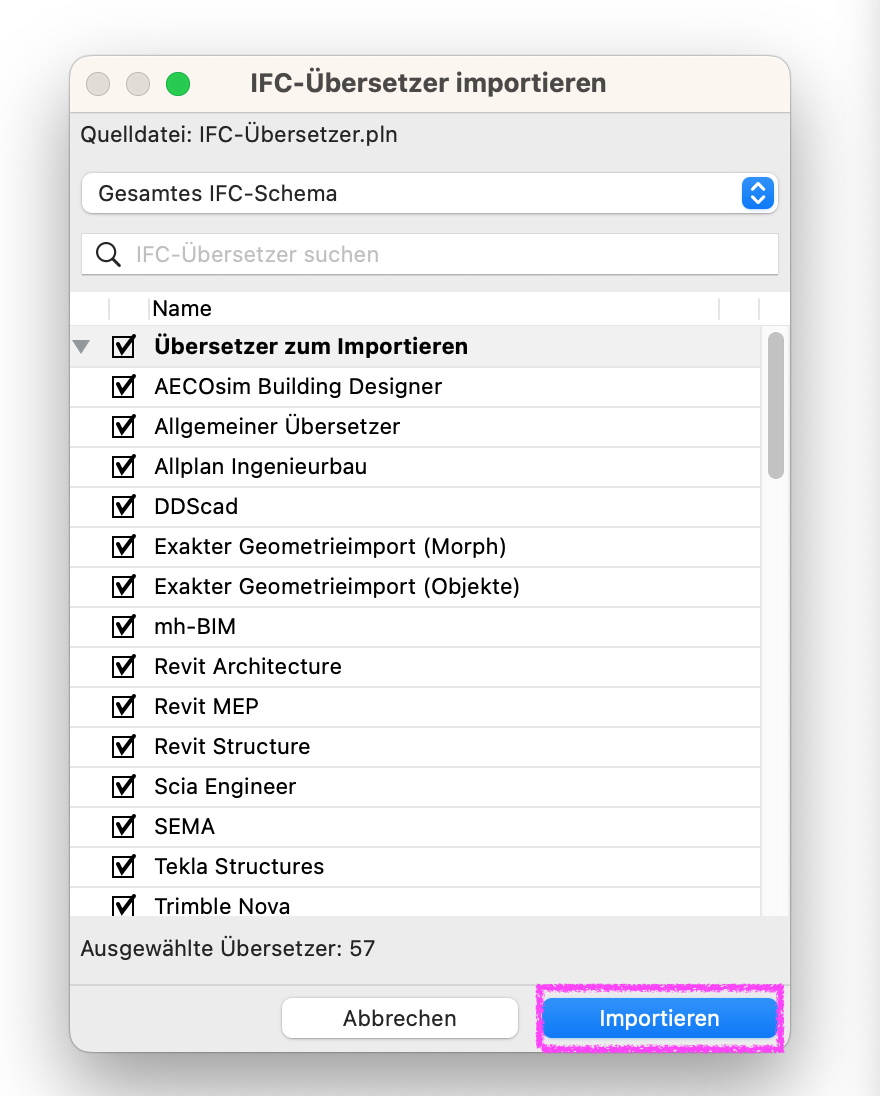Select the Scia Engineer row text

click(x=225, y=786)
